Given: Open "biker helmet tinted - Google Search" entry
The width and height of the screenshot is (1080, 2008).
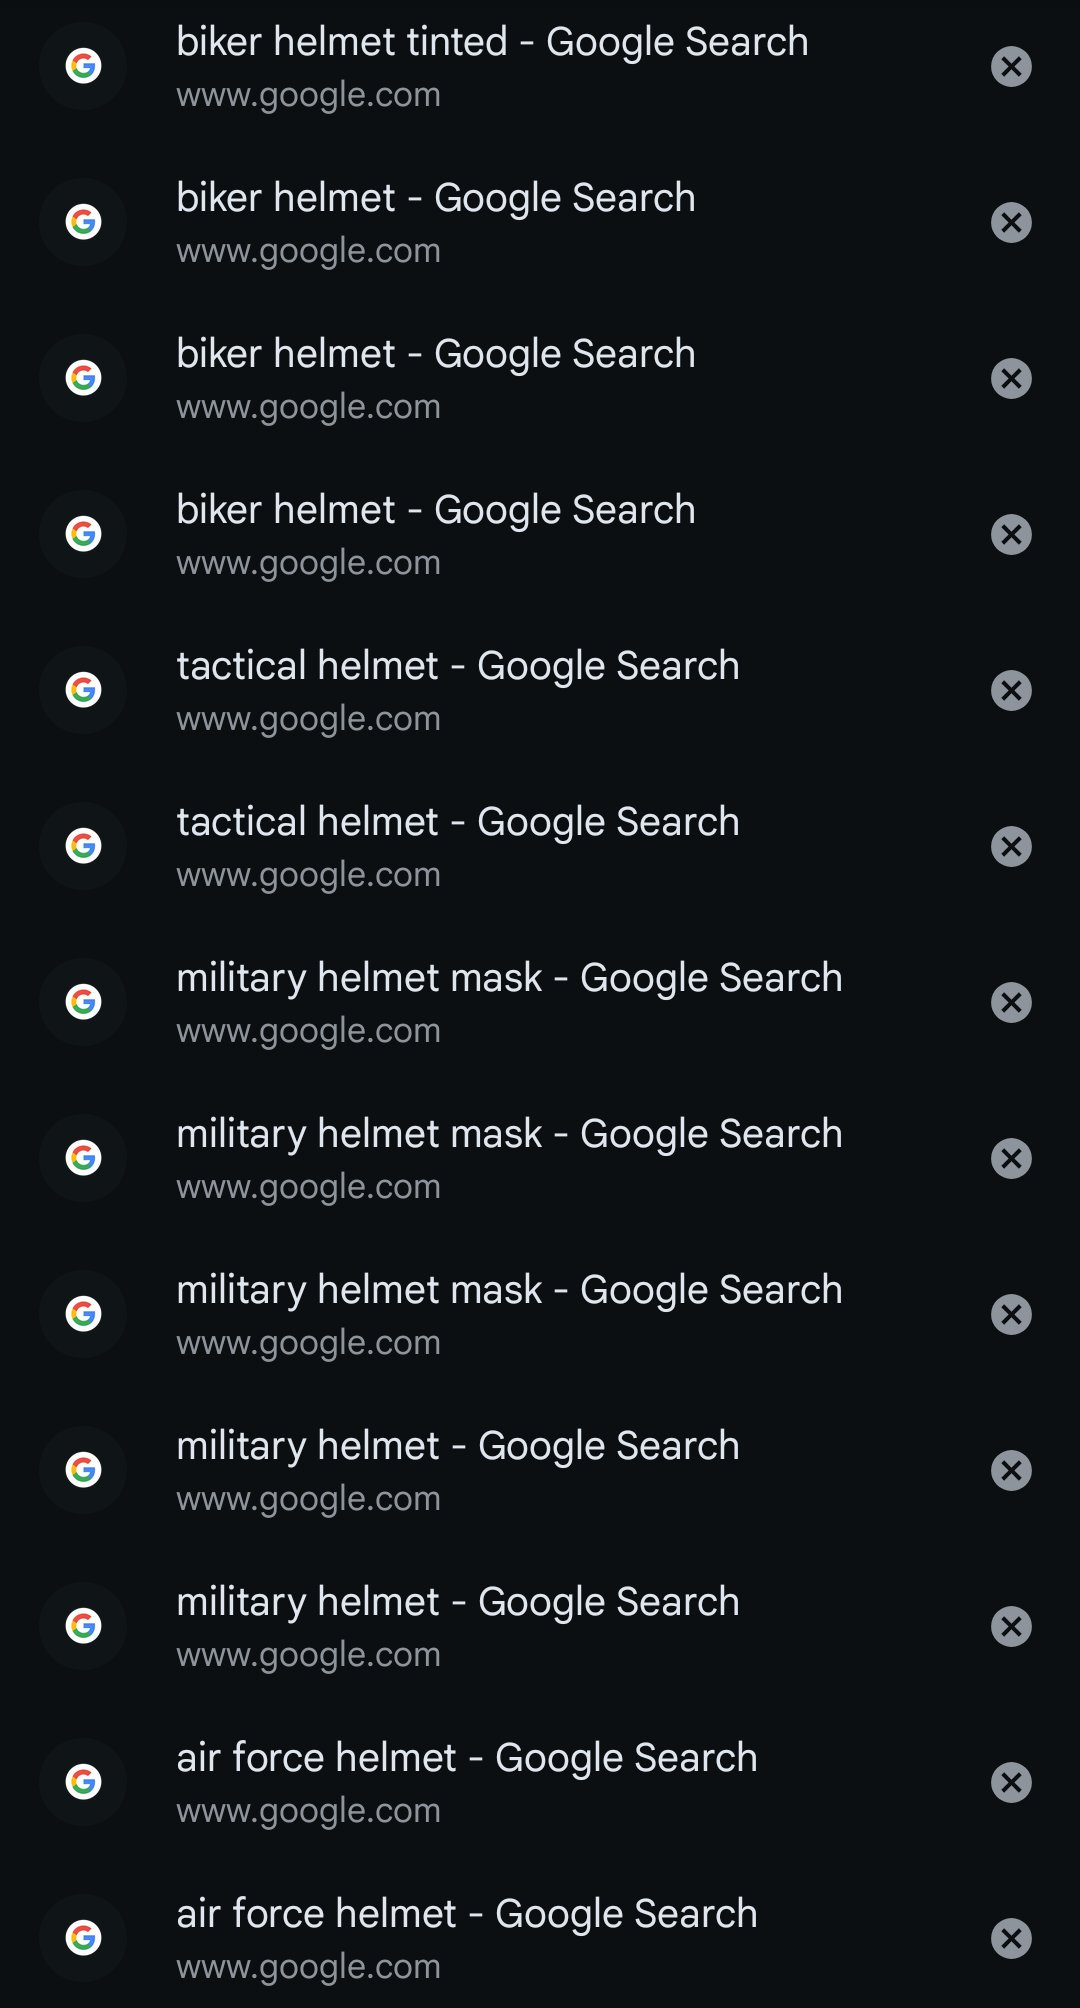Looking at the screenshot, I should (492, 43).
